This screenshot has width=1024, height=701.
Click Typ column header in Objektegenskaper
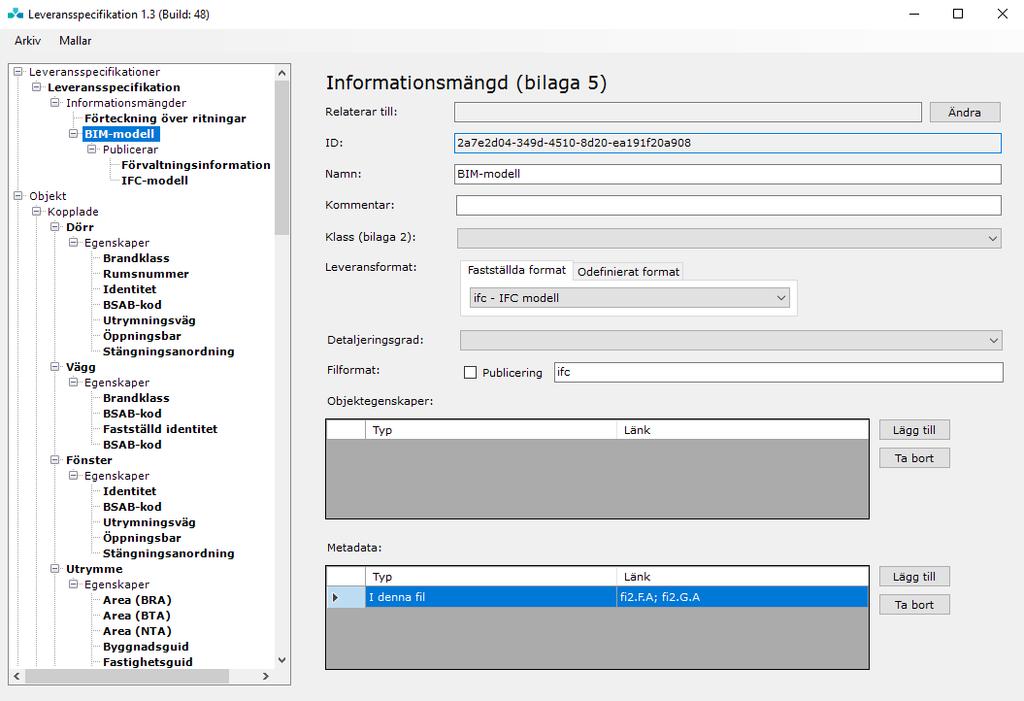(490, 430)
